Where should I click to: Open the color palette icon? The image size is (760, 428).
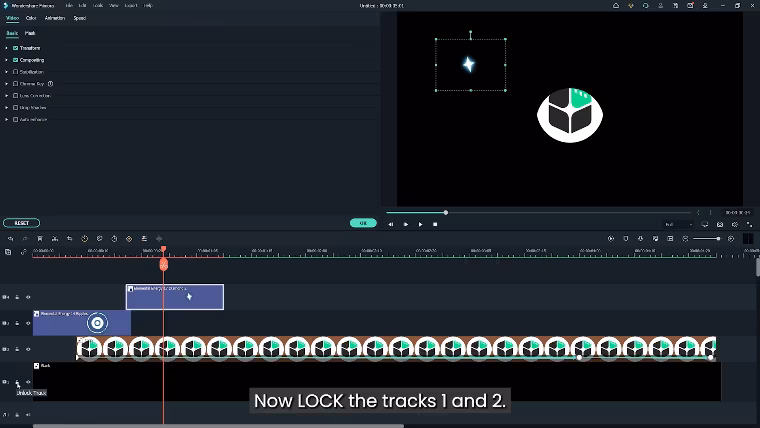tap(99, 238)
